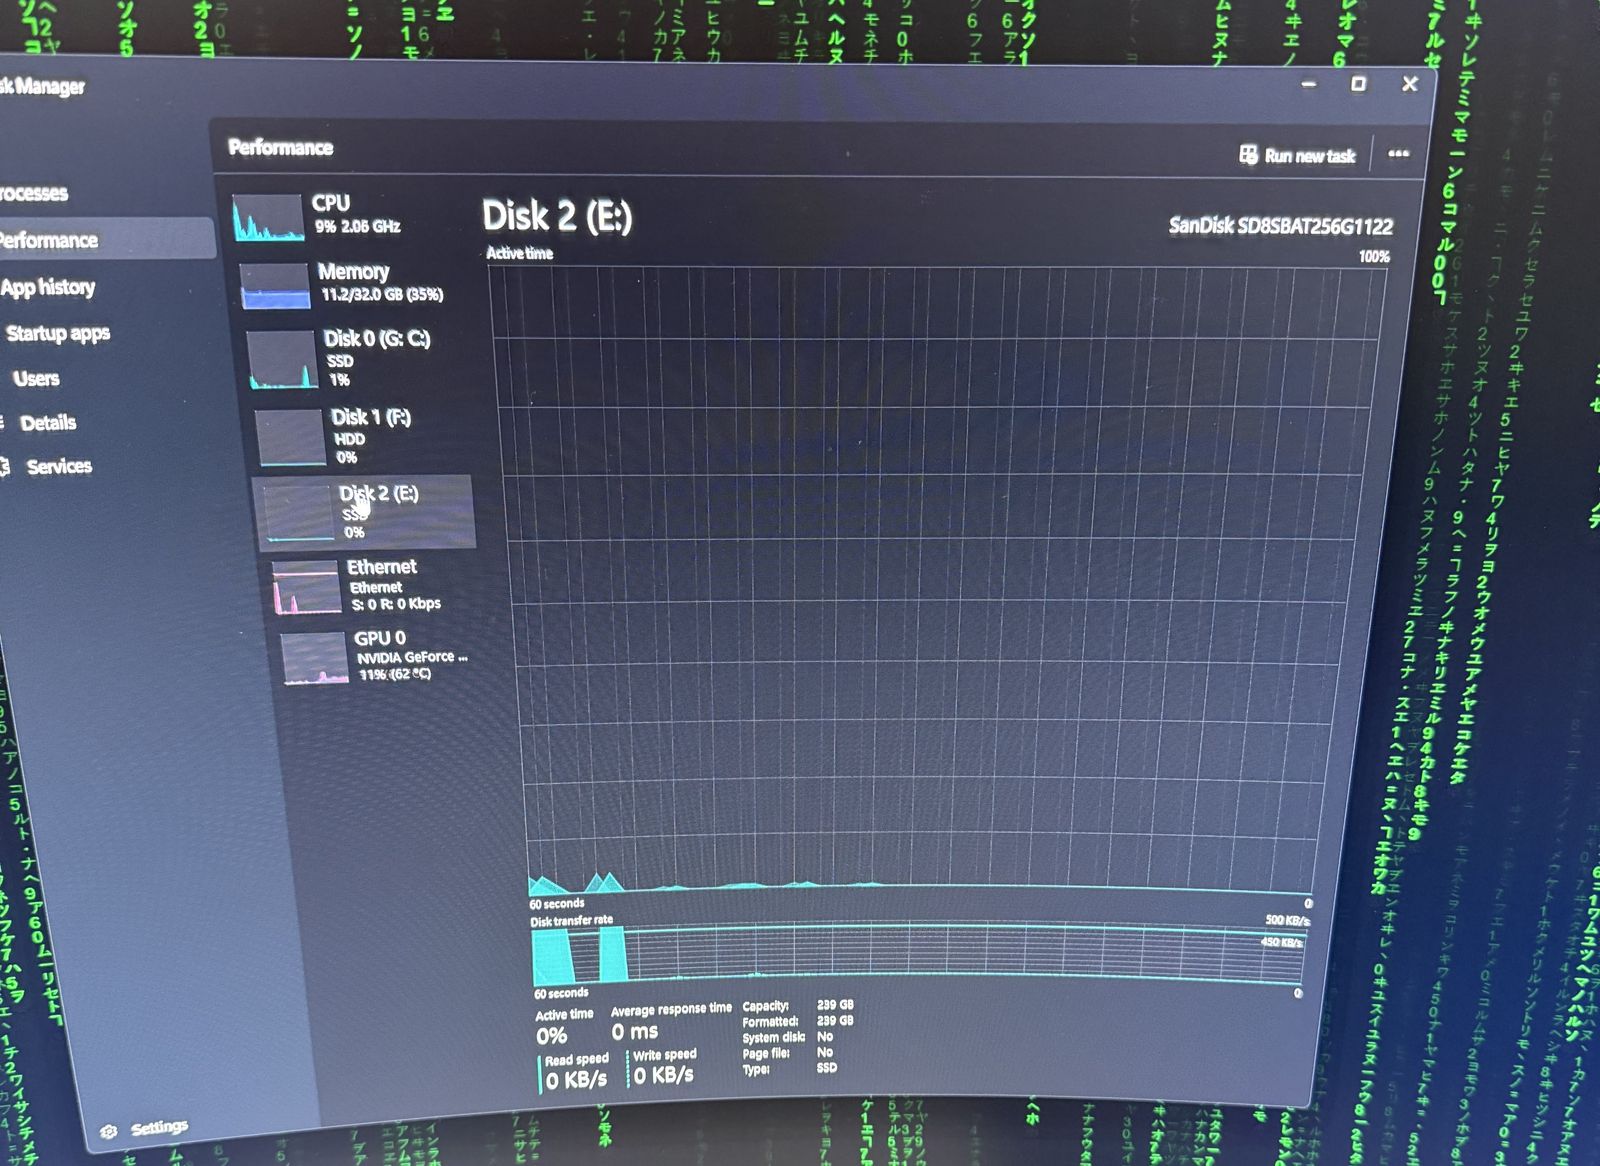Go to the Startup apps page
The height and width of the screenshot is (1166, 1600).
coord(57,334)
